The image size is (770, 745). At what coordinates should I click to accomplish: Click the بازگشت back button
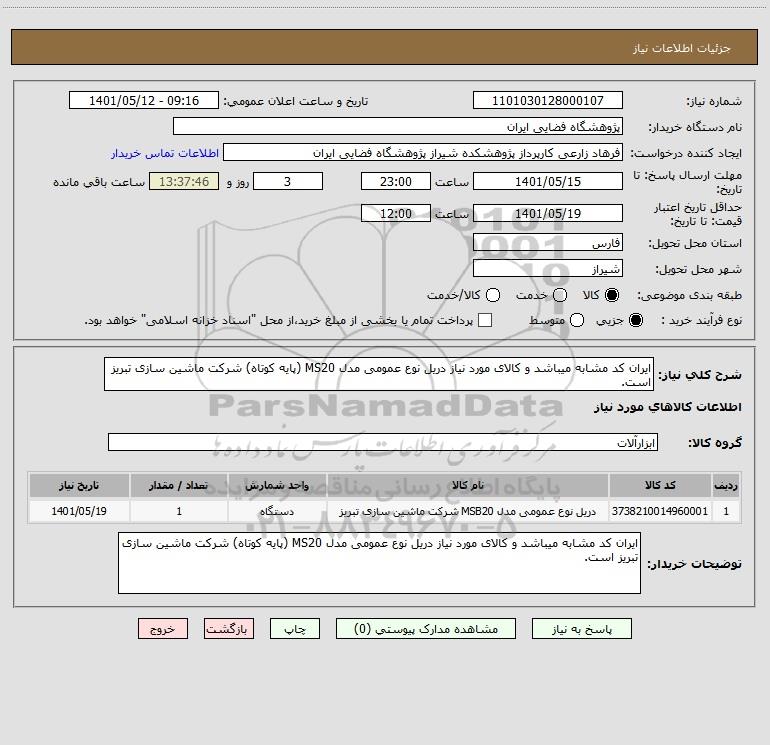point(229,629)
